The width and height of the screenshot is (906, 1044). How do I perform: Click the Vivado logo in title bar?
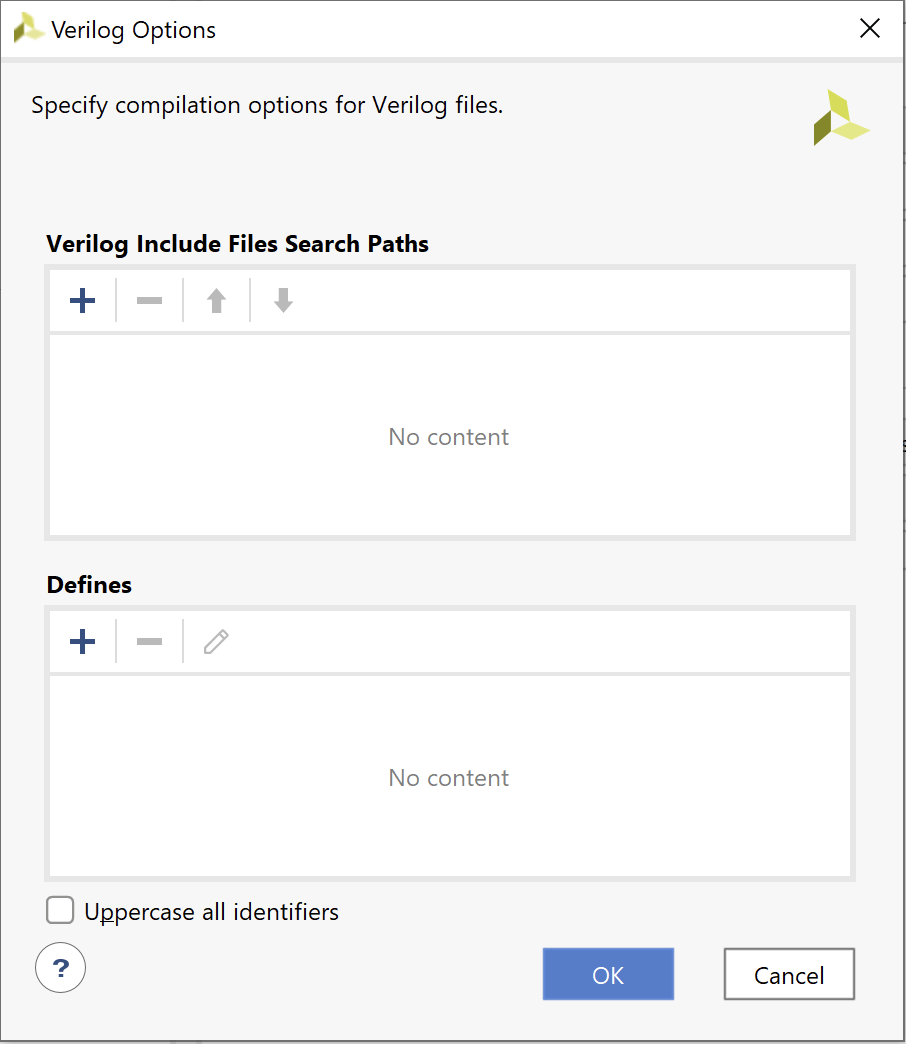click(x=28, y=30)
